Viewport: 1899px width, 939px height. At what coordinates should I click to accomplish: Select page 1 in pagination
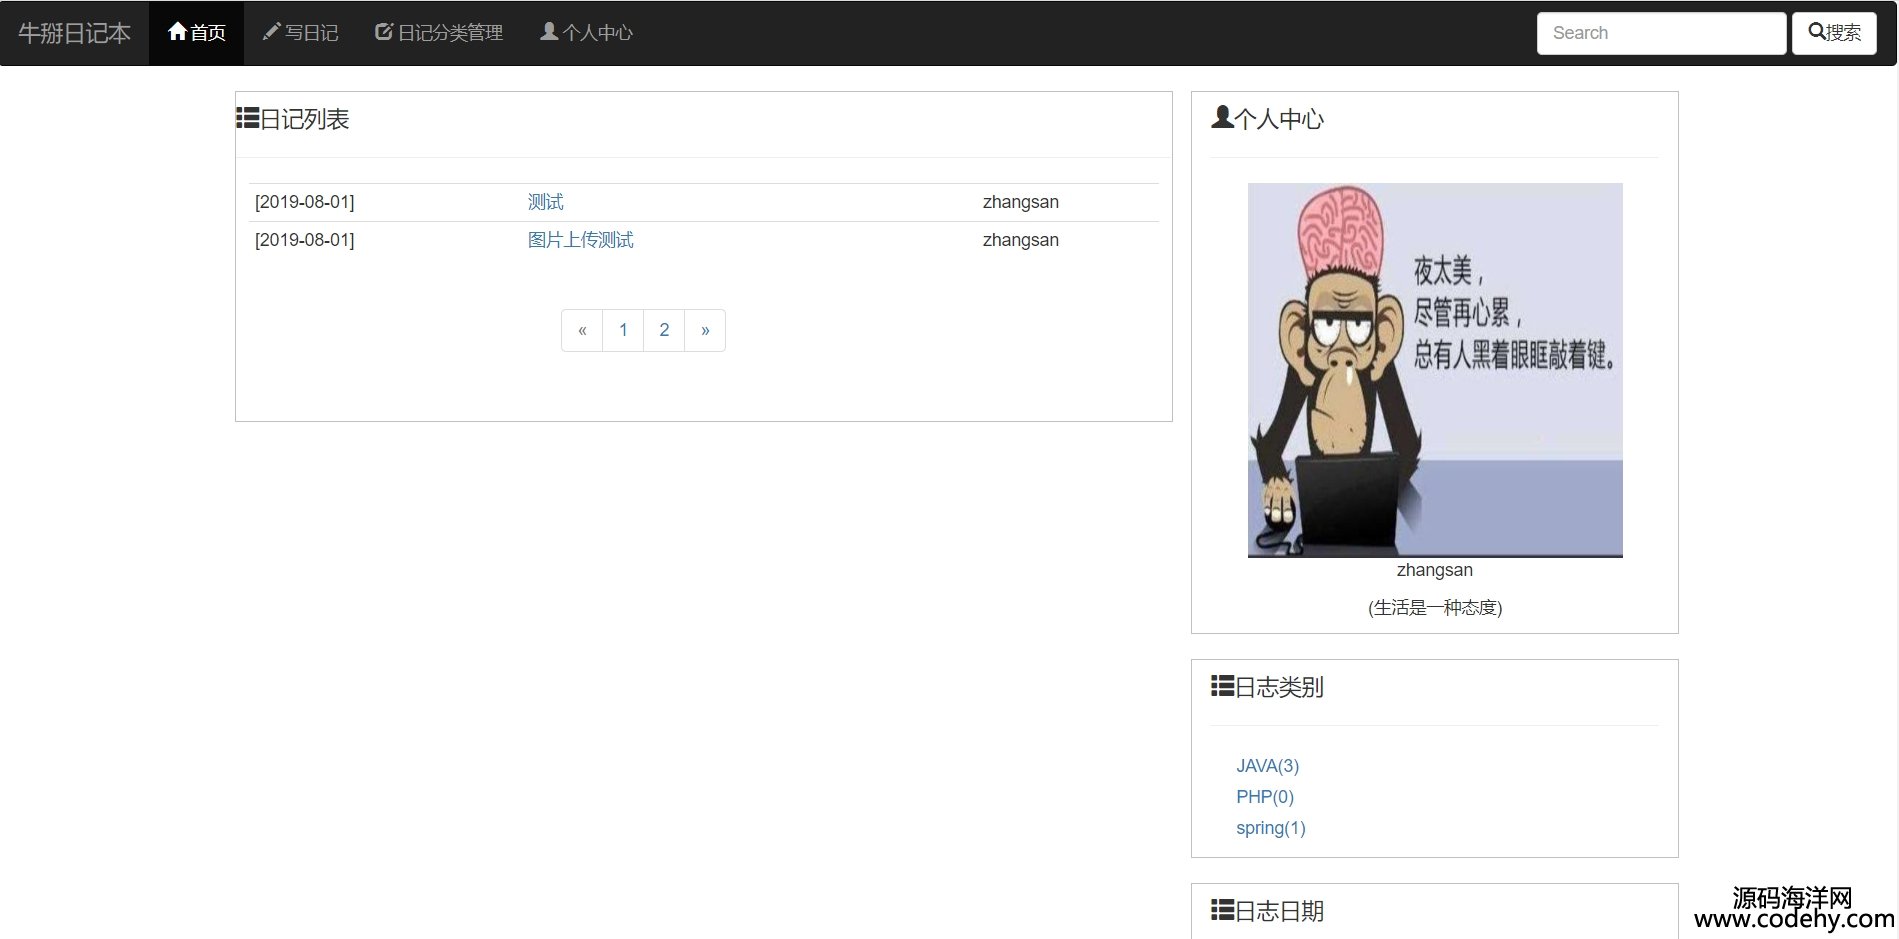[623, 330]
